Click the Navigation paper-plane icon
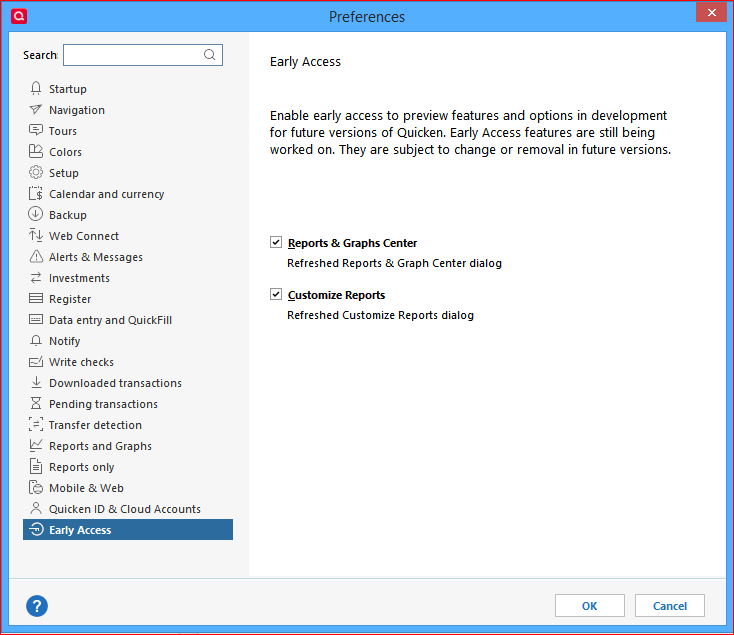Viewport: 734px width, 635px height. [36, 109]
